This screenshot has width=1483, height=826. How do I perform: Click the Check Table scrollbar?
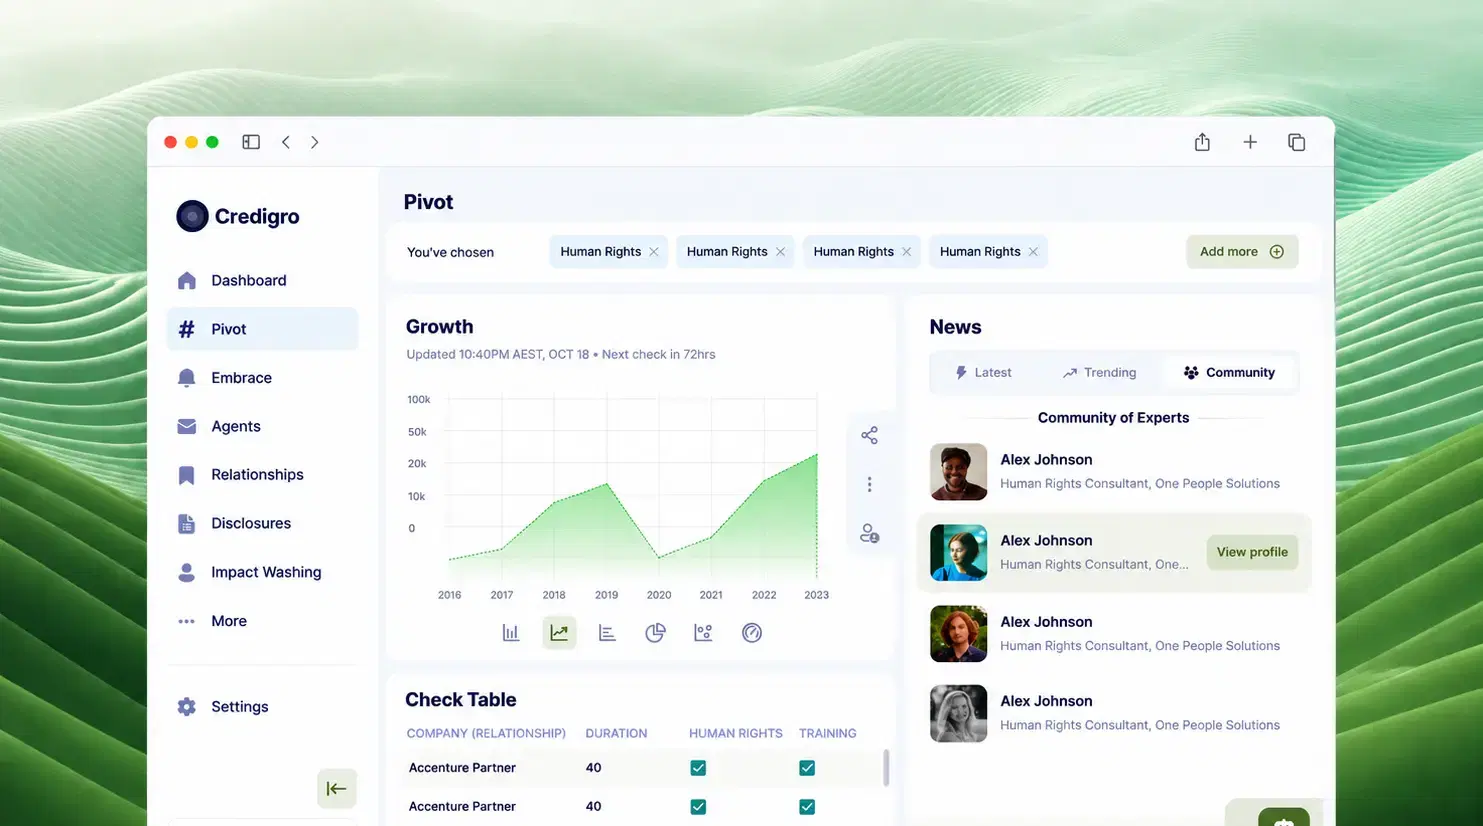[x=886, y=768]
